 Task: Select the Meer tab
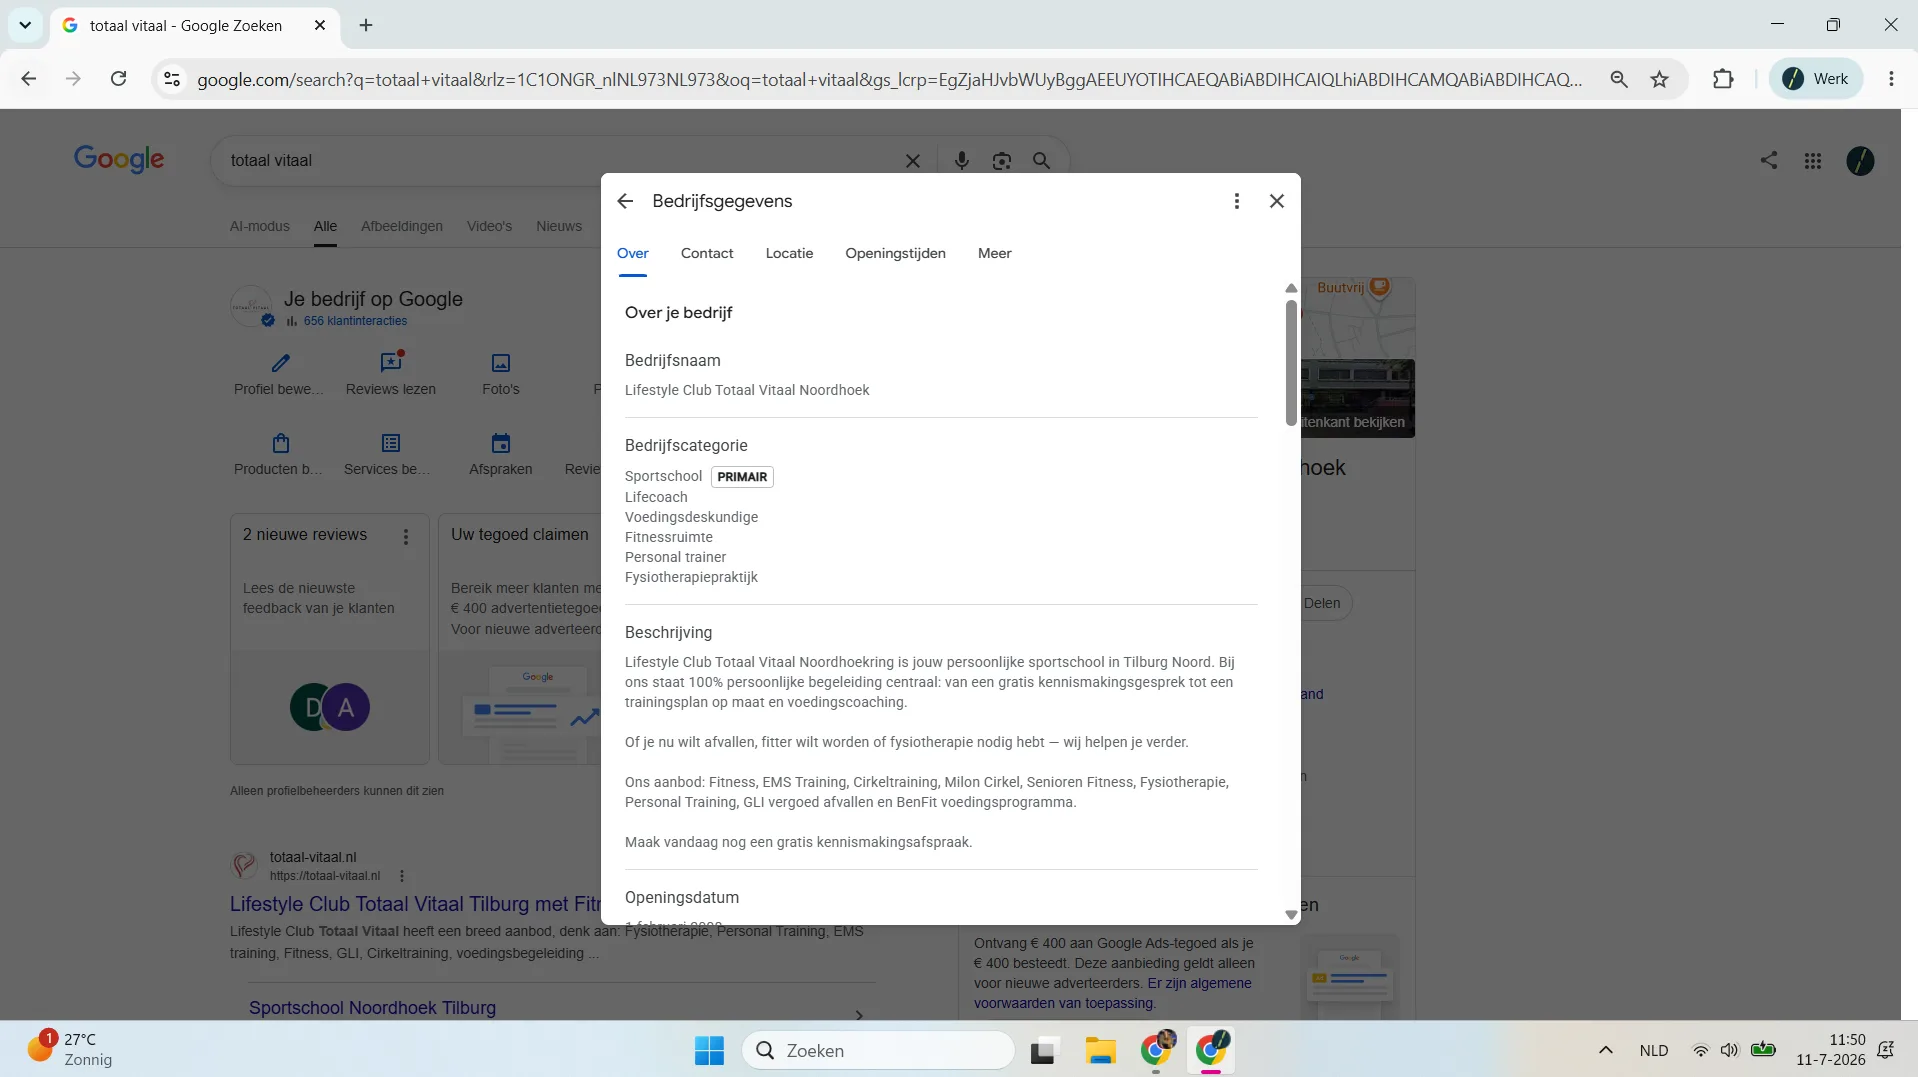click(994, 253)
